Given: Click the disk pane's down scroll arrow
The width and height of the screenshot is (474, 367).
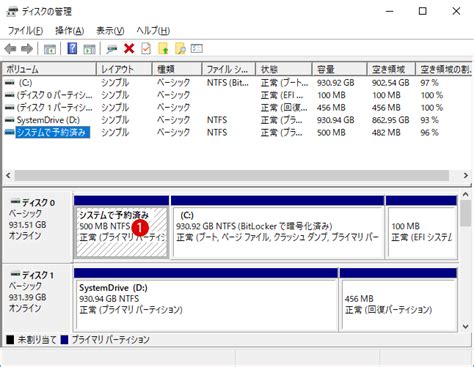Looking at the screenshot, I should point(466,327).
